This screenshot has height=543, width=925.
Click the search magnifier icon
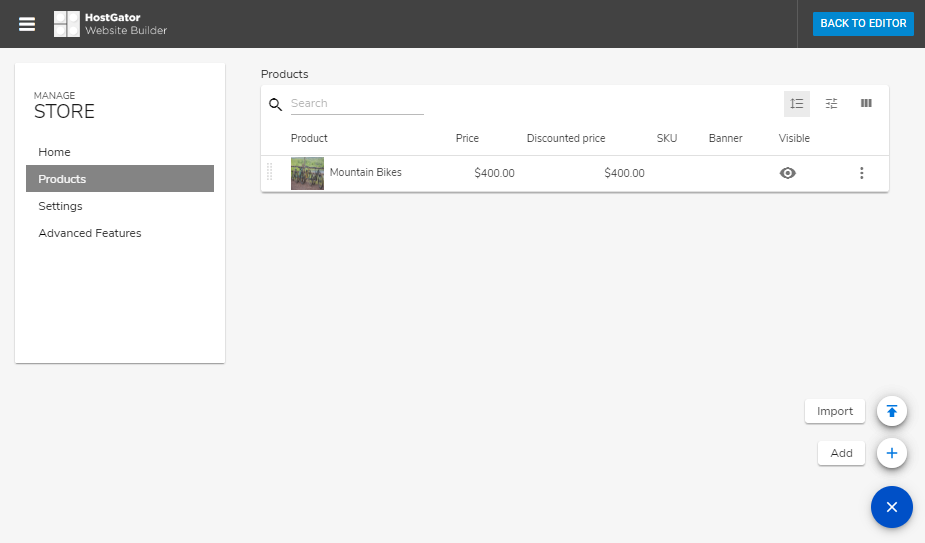coord(276,104)
